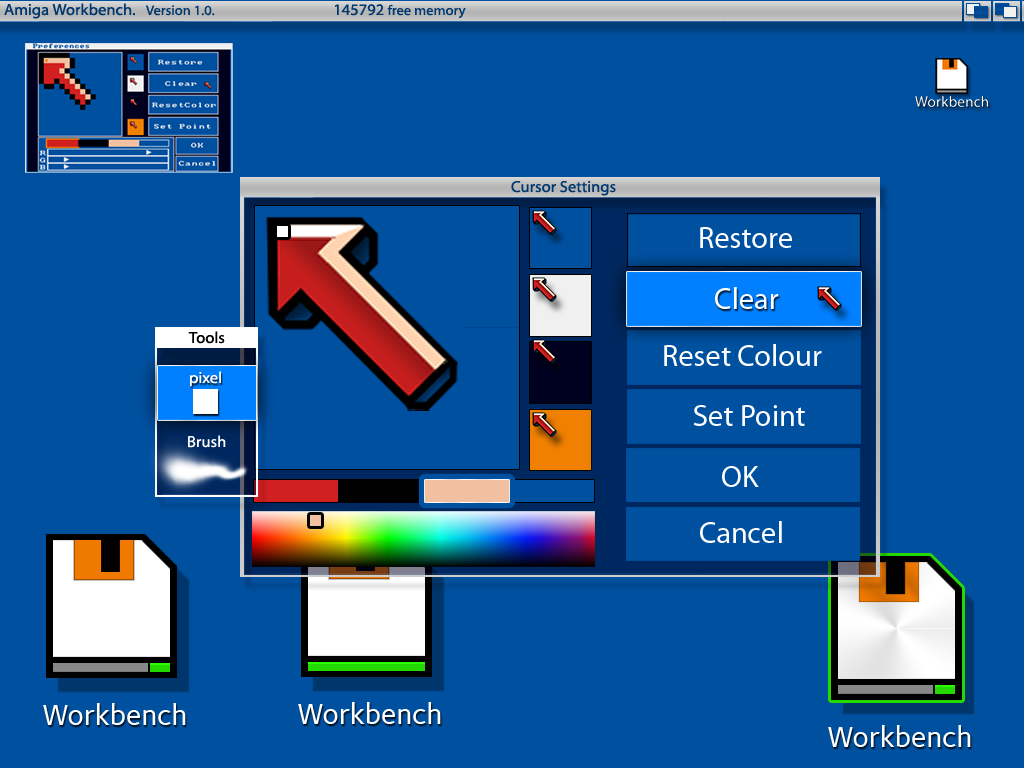Click OK in the small Preferences window
Screen dimensions: 1024x768
click(197, 145)
